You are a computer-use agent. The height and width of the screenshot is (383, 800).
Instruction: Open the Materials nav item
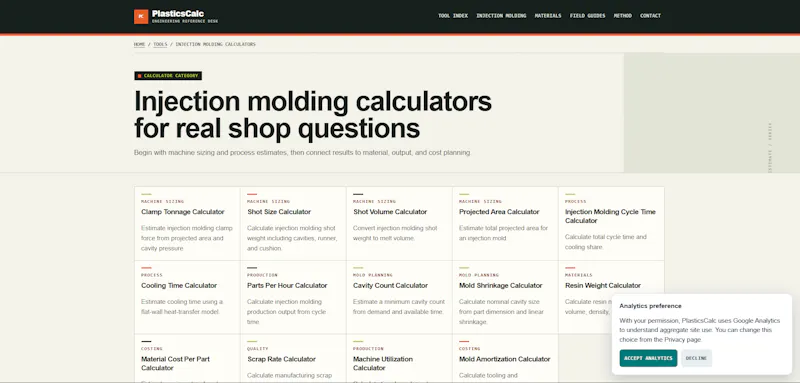pyautogui.click(x=548, y=16)
